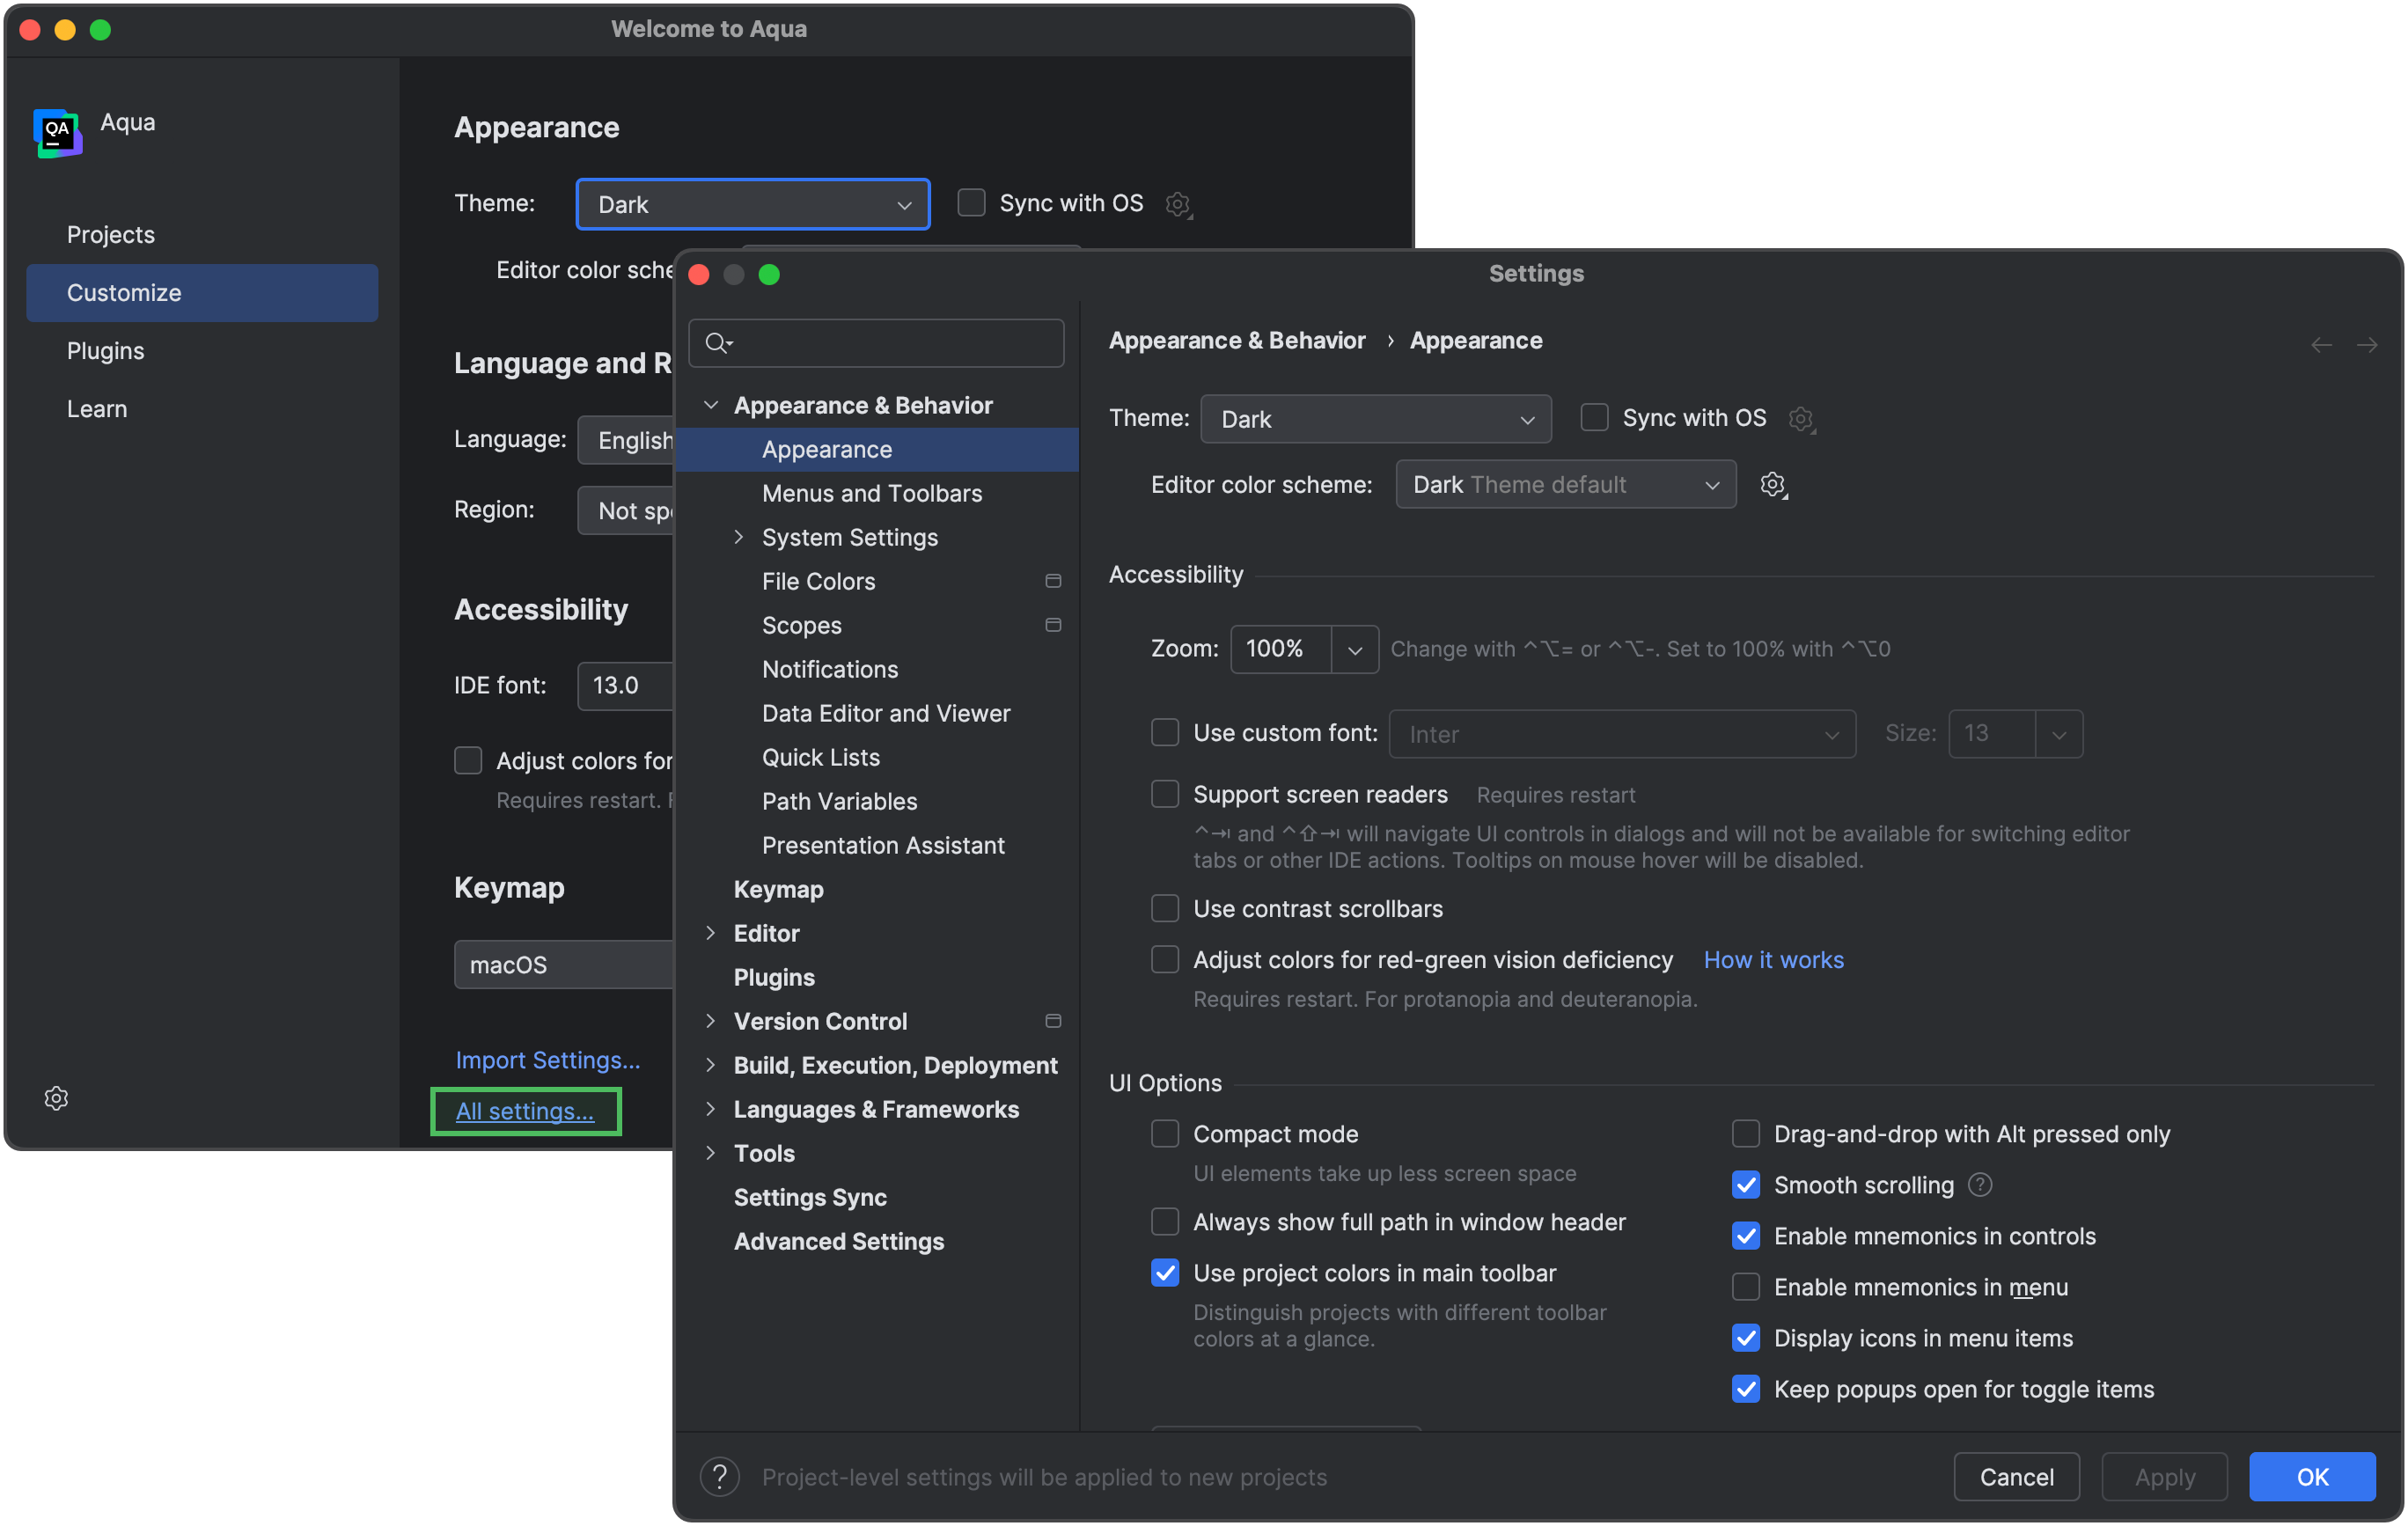This screenshot has height=1526, width=2408.
Task: Uncheck Display icons in menu items
Action: point(1746,1338)
